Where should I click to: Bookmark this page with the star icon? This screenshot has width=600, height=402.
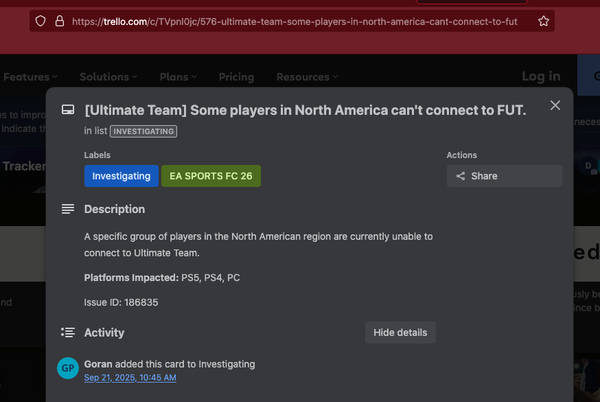543,20
